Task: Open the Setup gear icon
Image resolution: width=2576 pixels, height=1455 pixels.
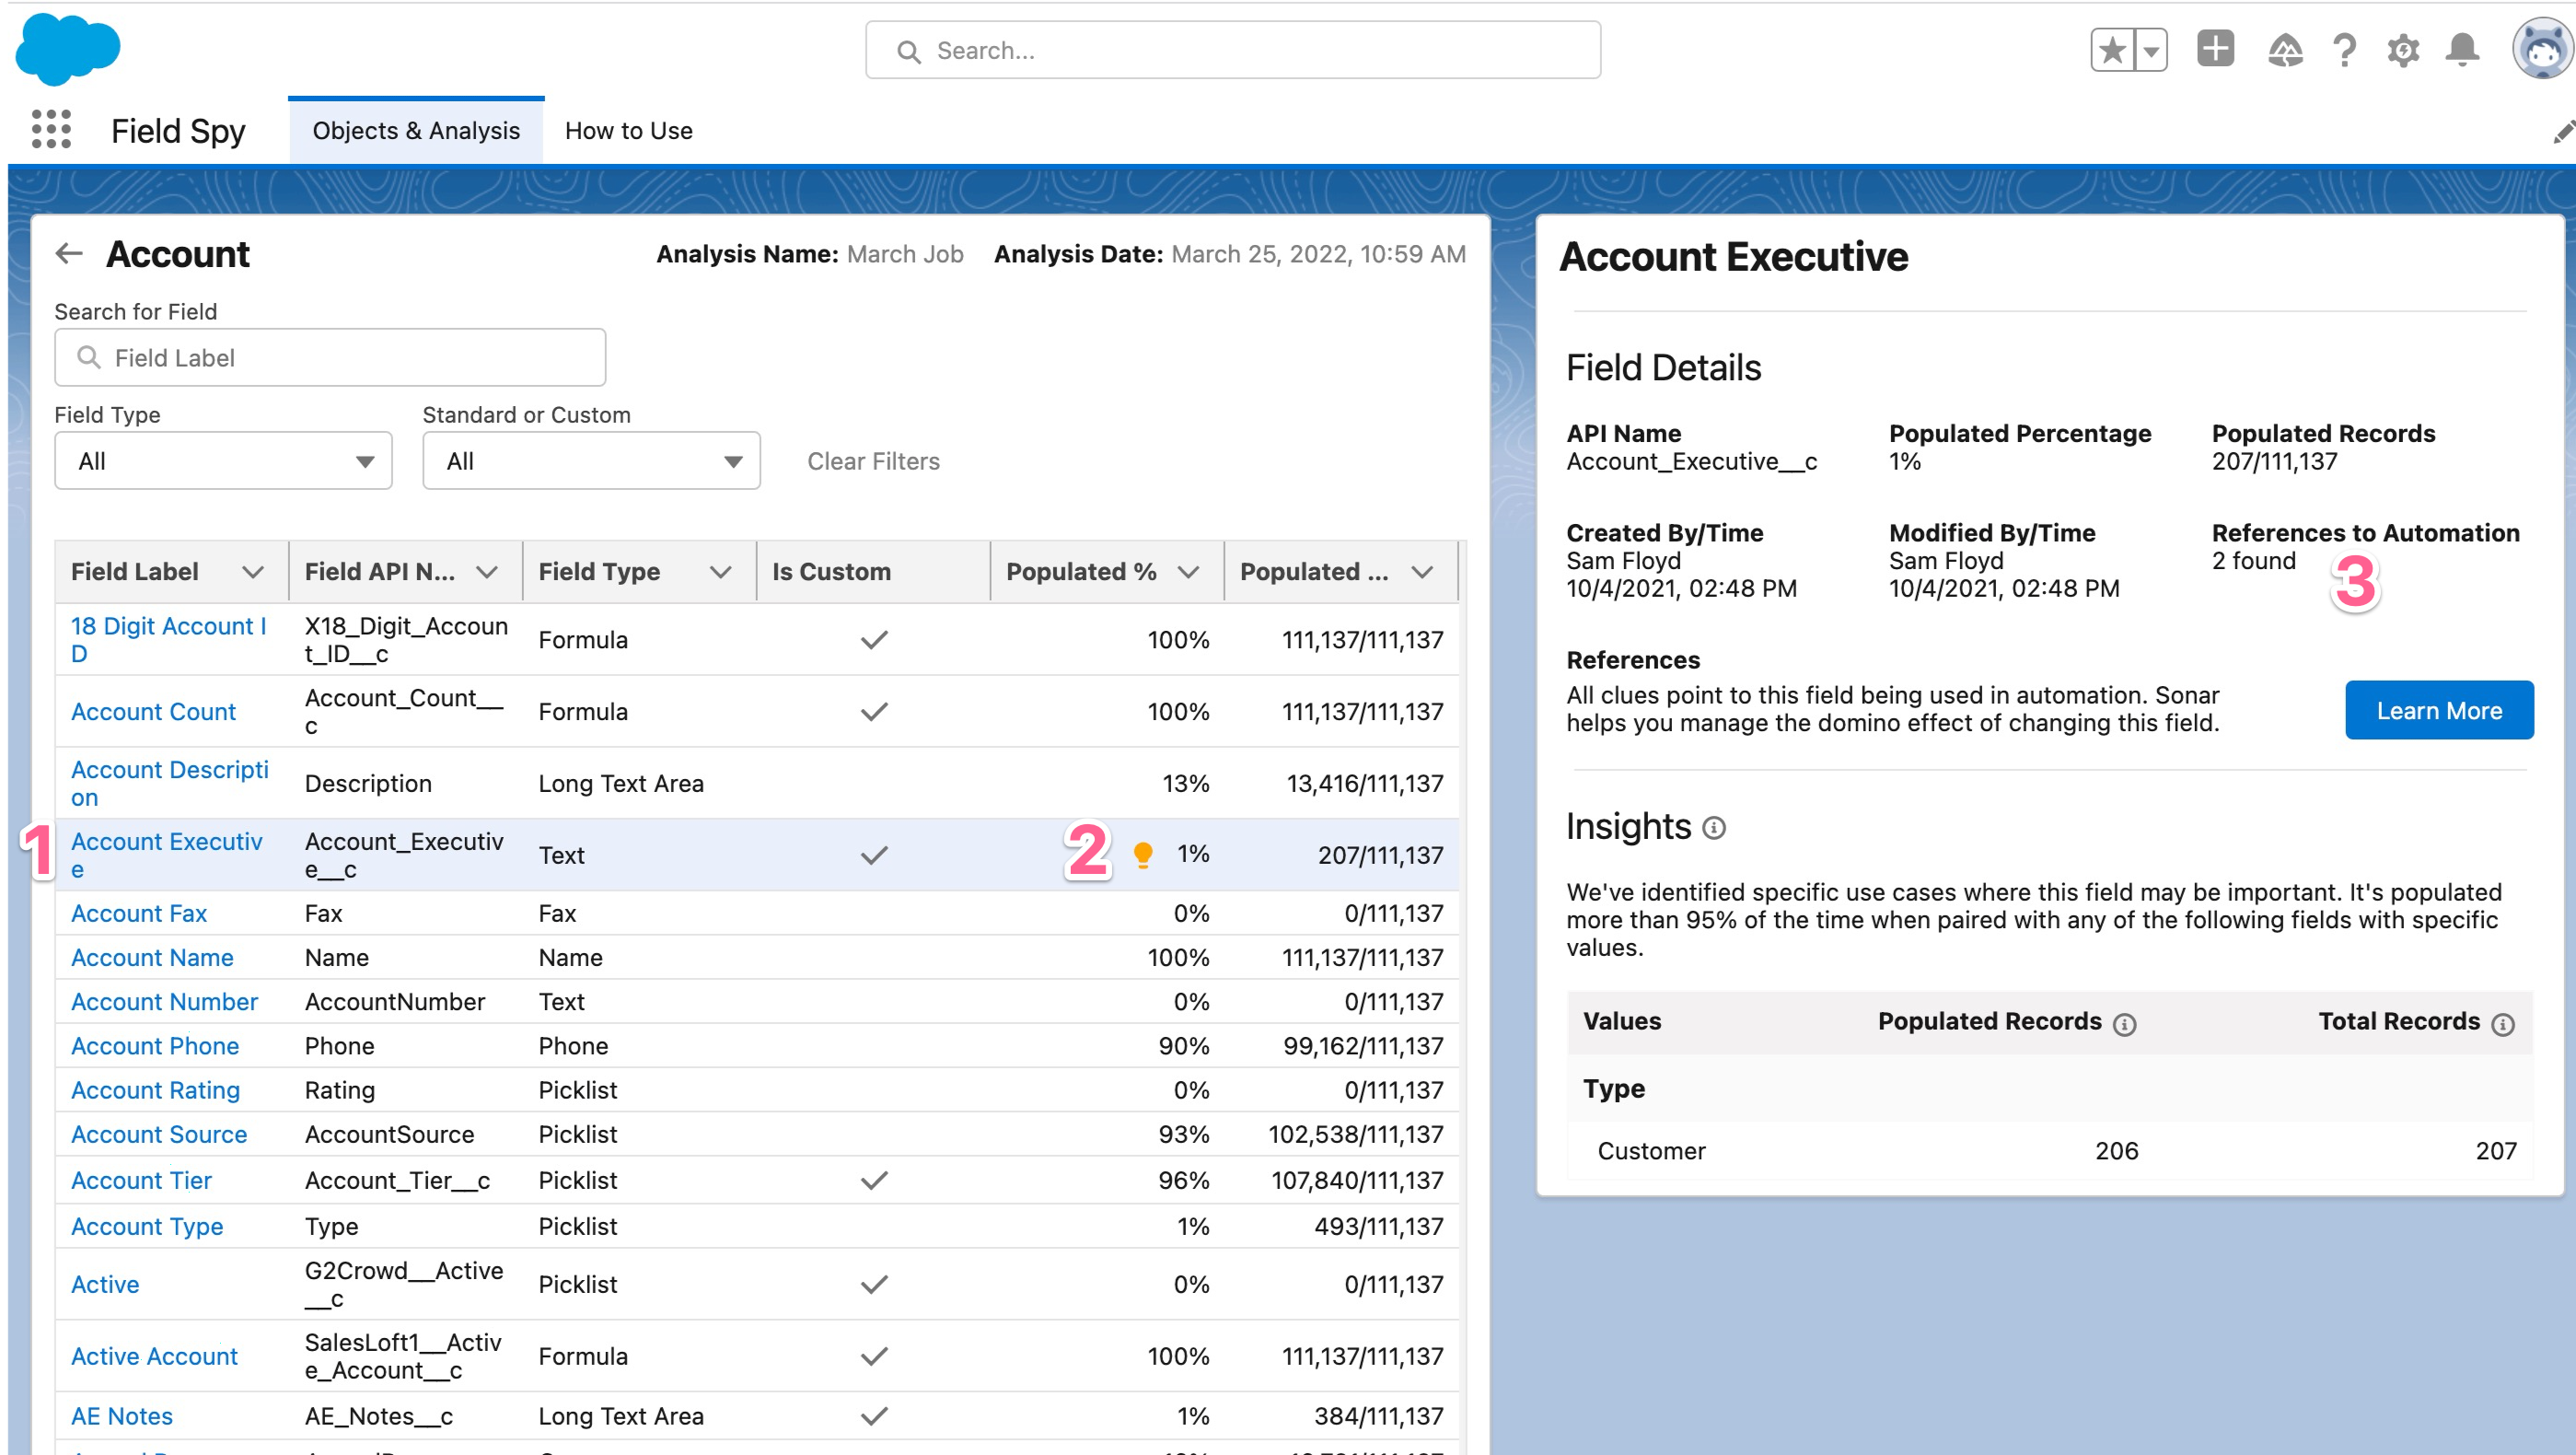Action: 2403,50
